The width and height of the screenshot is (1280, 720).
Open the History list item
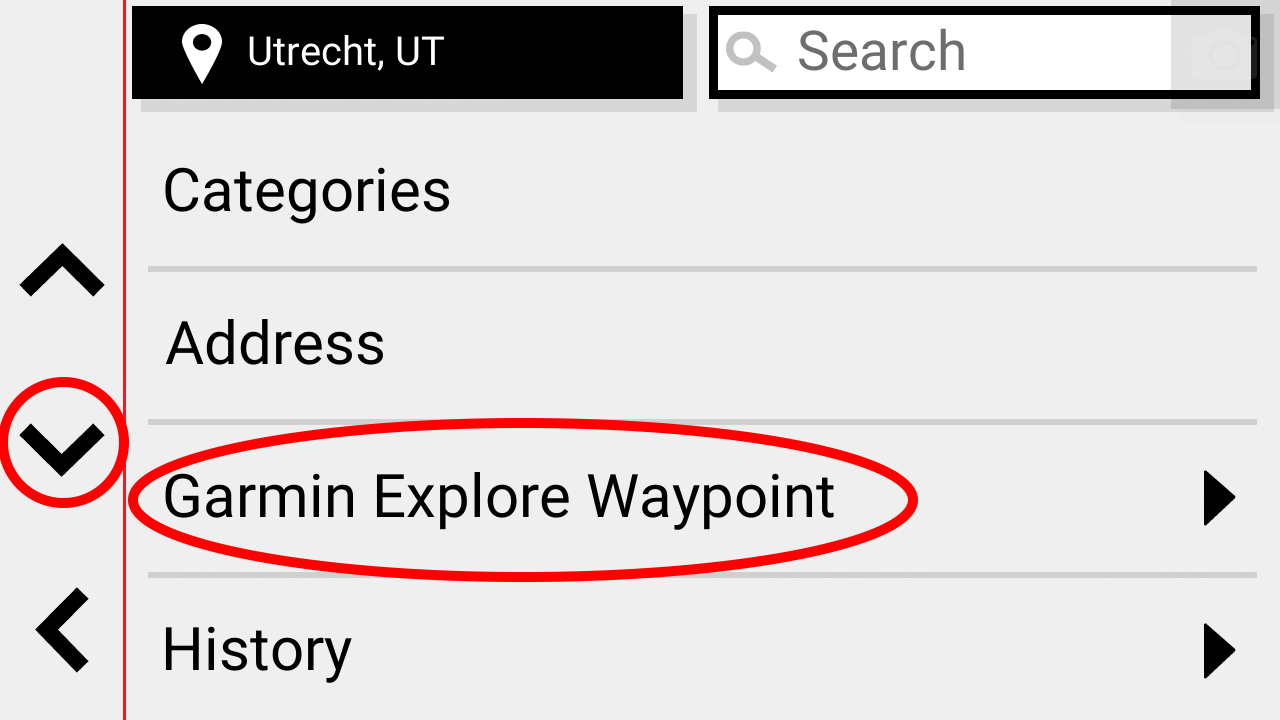click(x=702, y=649)
